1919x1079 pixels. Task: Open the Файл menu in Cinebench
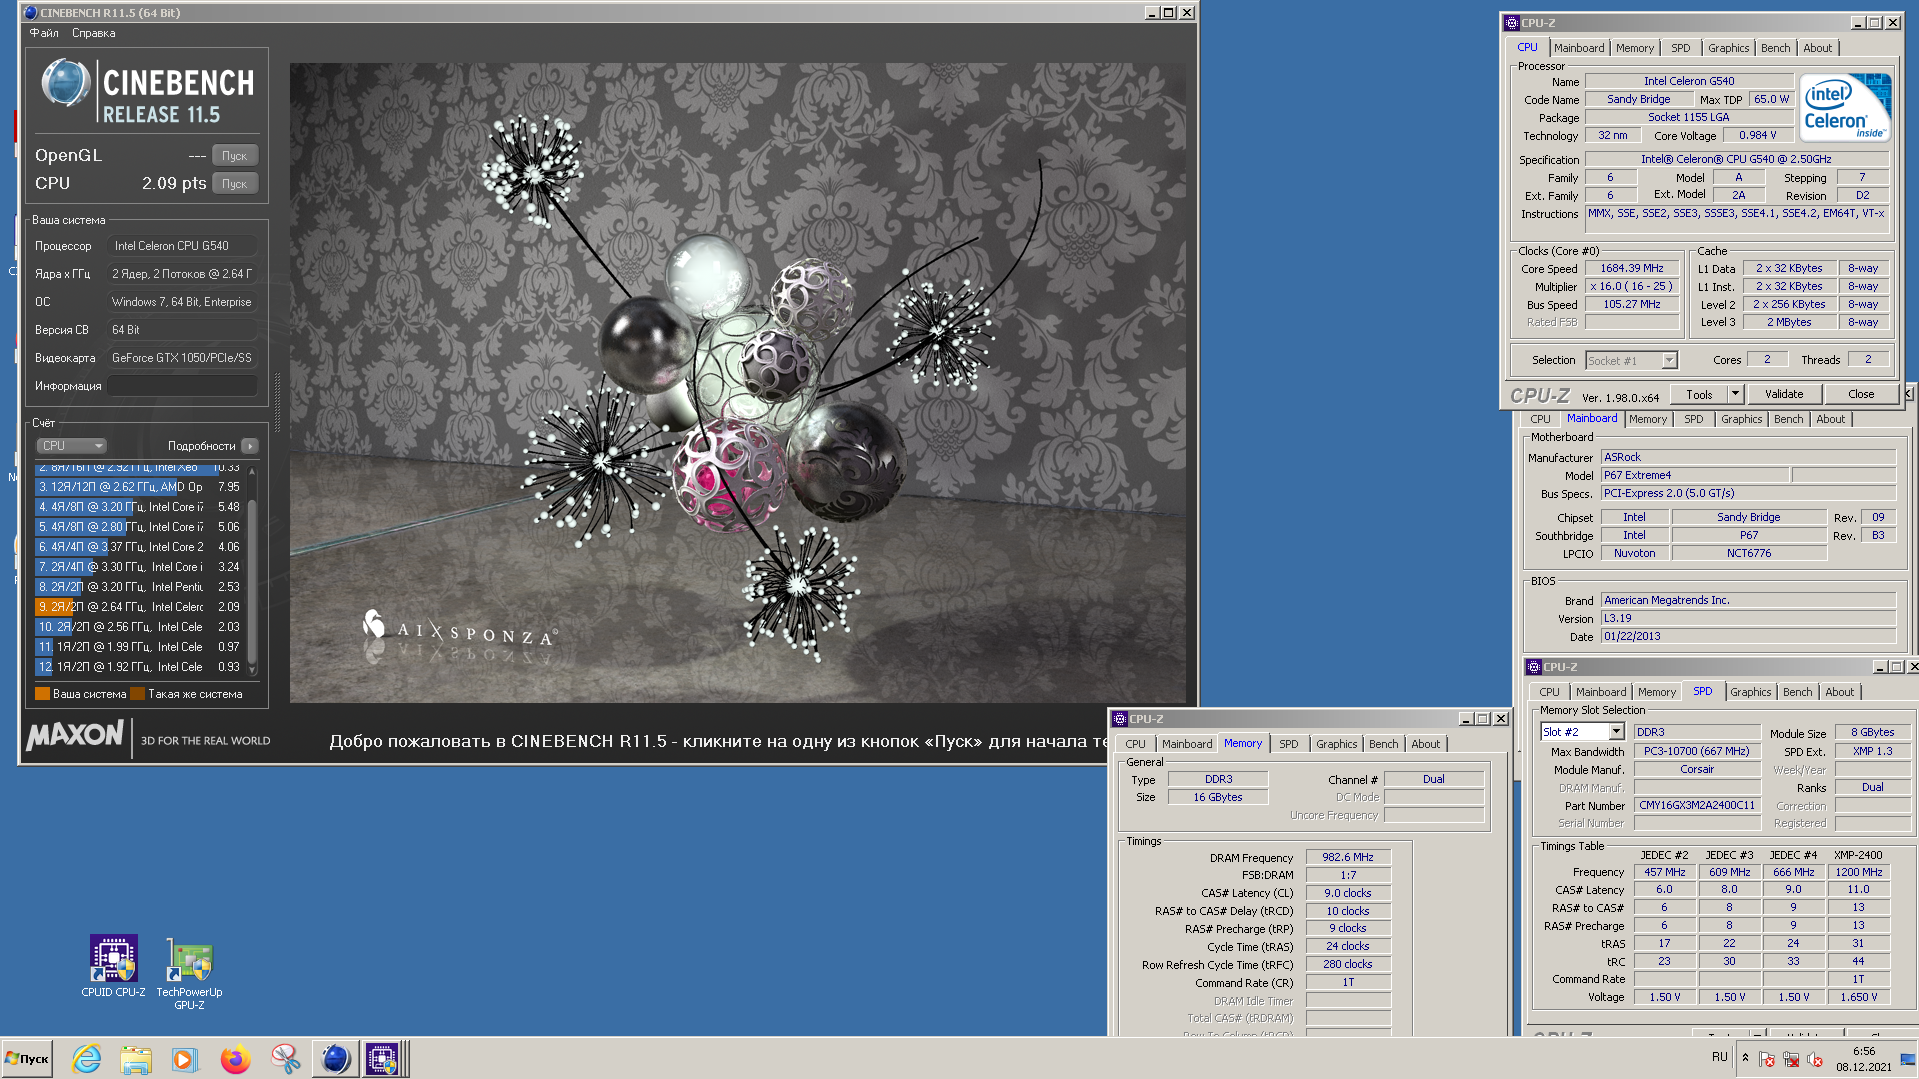[x=44, y=33]
